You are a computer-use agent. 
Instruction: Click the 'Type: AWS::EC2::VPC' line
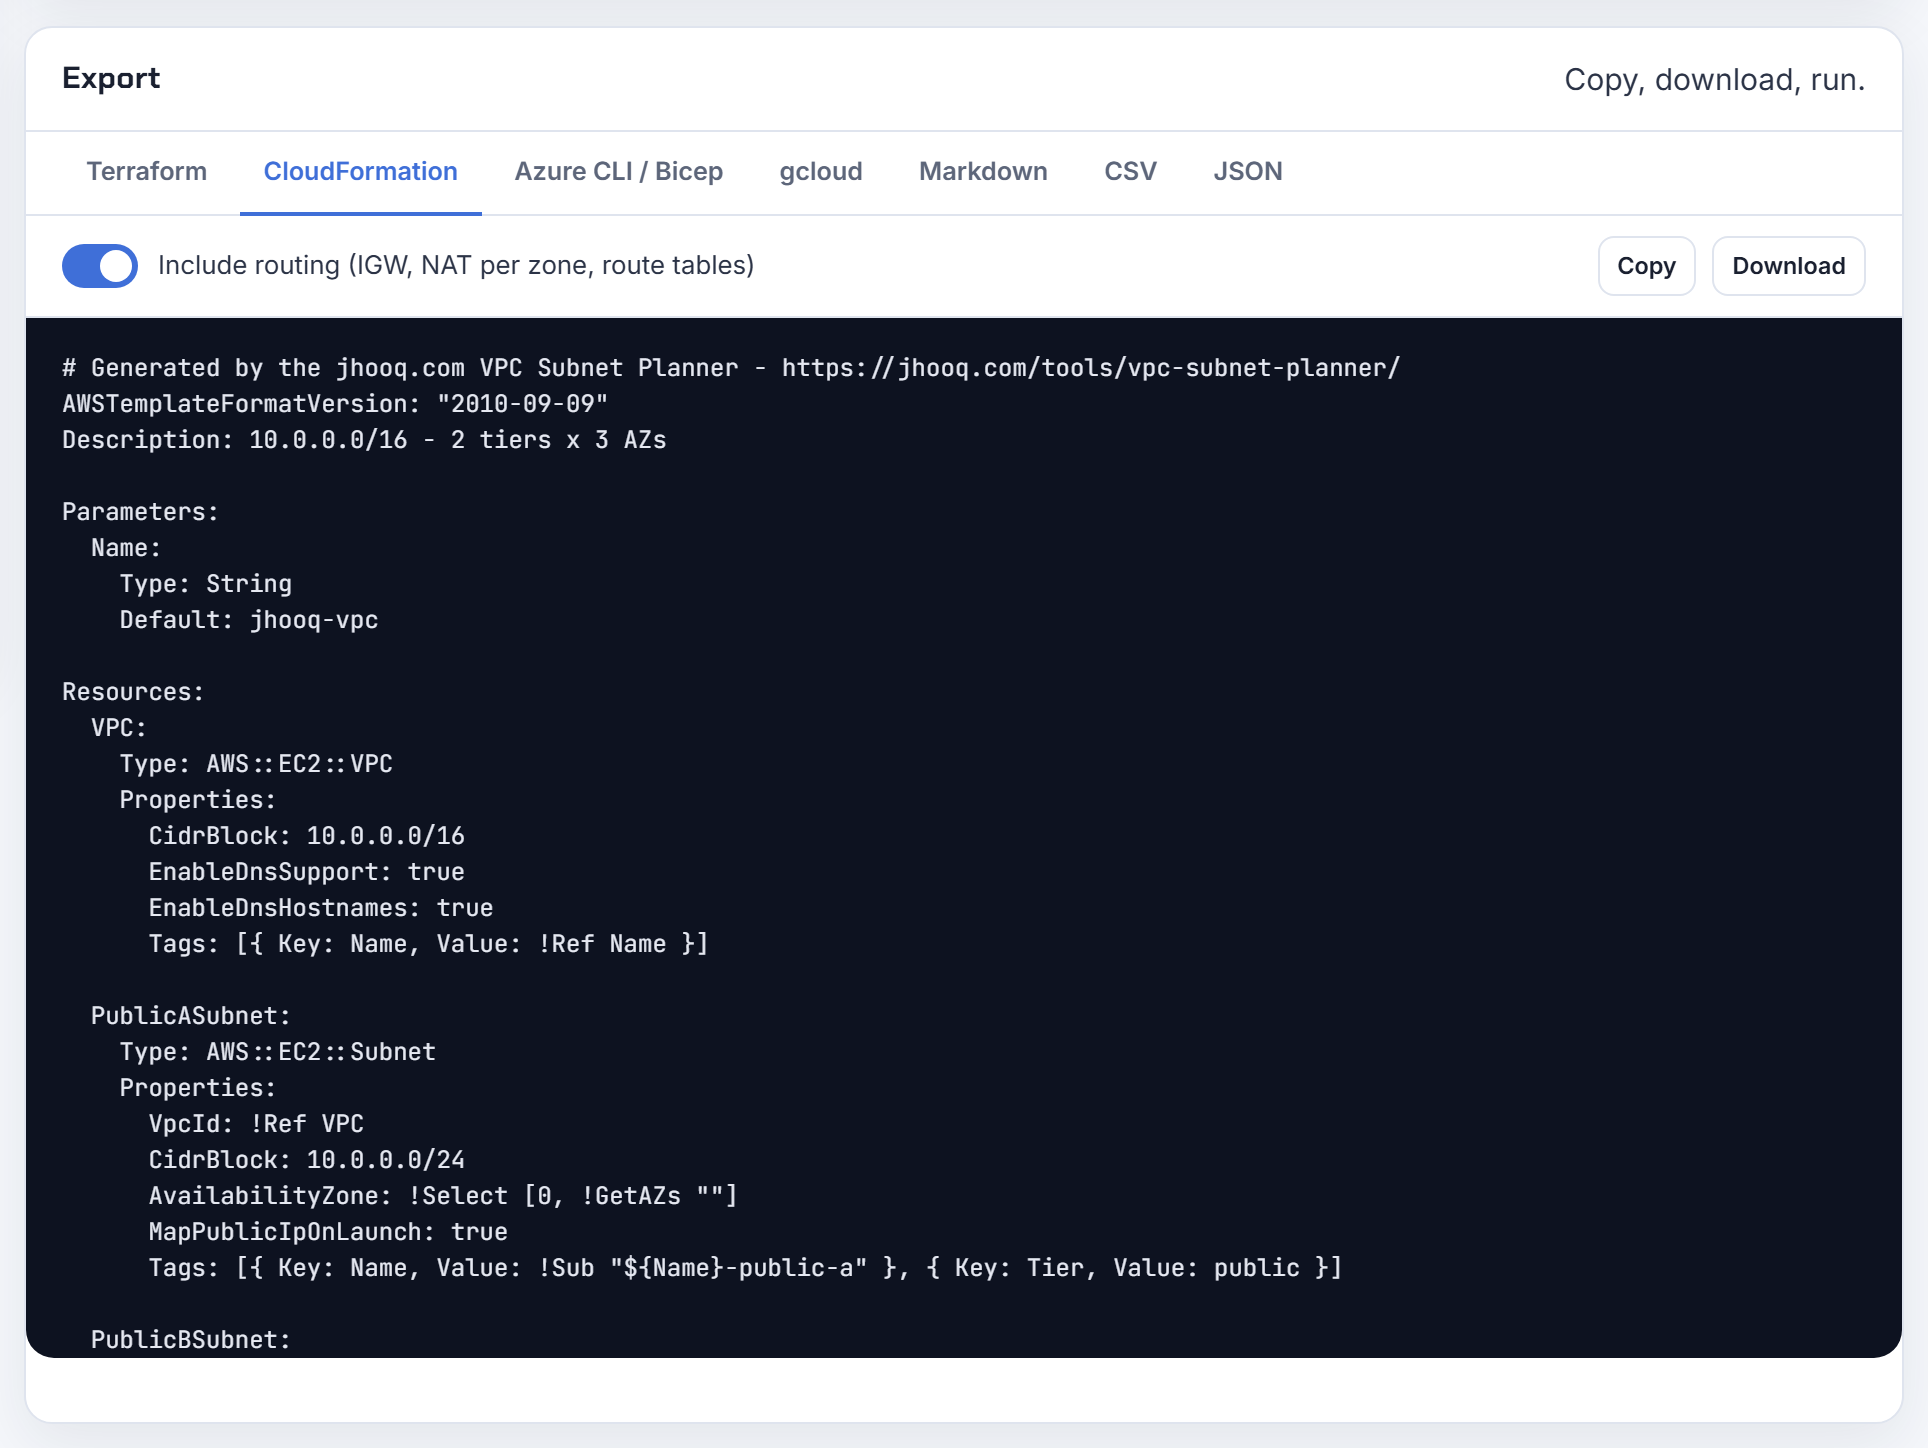click(256, 764)
